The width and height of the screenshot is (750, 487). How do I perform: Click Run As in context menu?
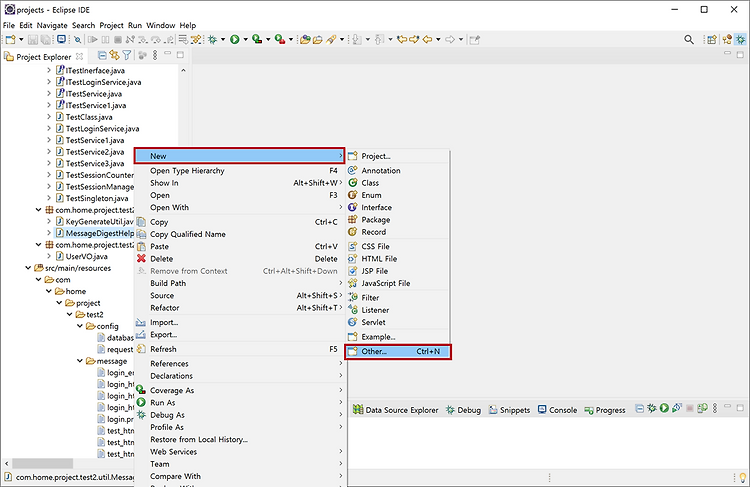click(x=239, y=403)
